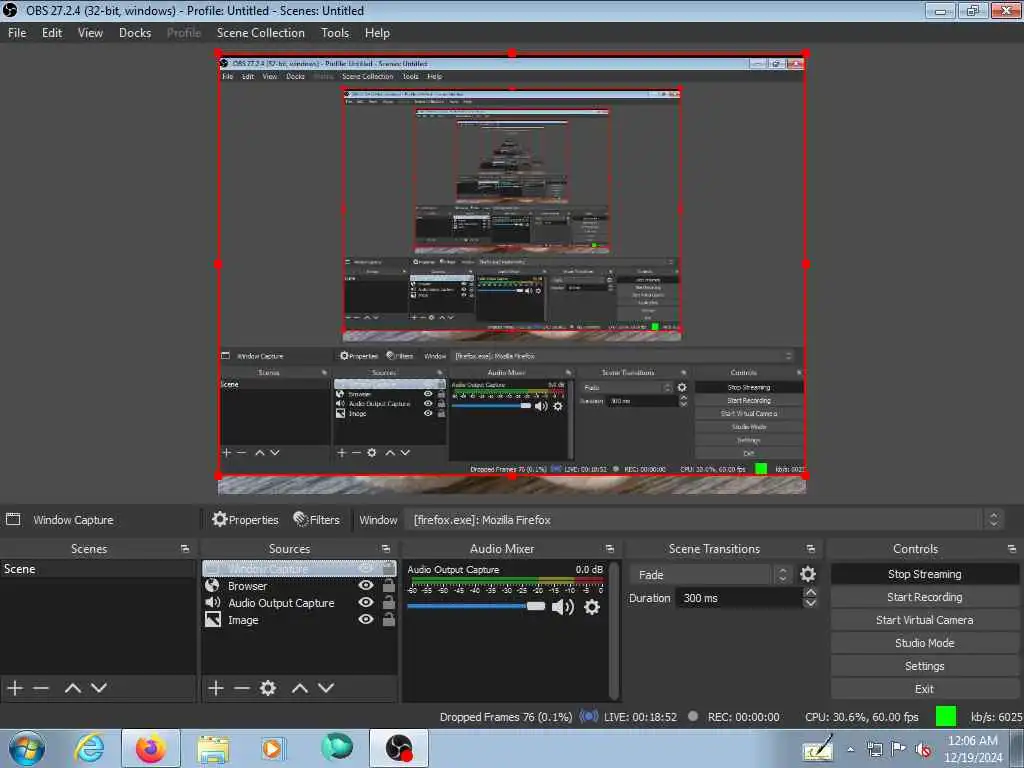The image size is (1024, 768).
Task: Open Windows Explorer folder from taskbar
Action: [213, 748]
